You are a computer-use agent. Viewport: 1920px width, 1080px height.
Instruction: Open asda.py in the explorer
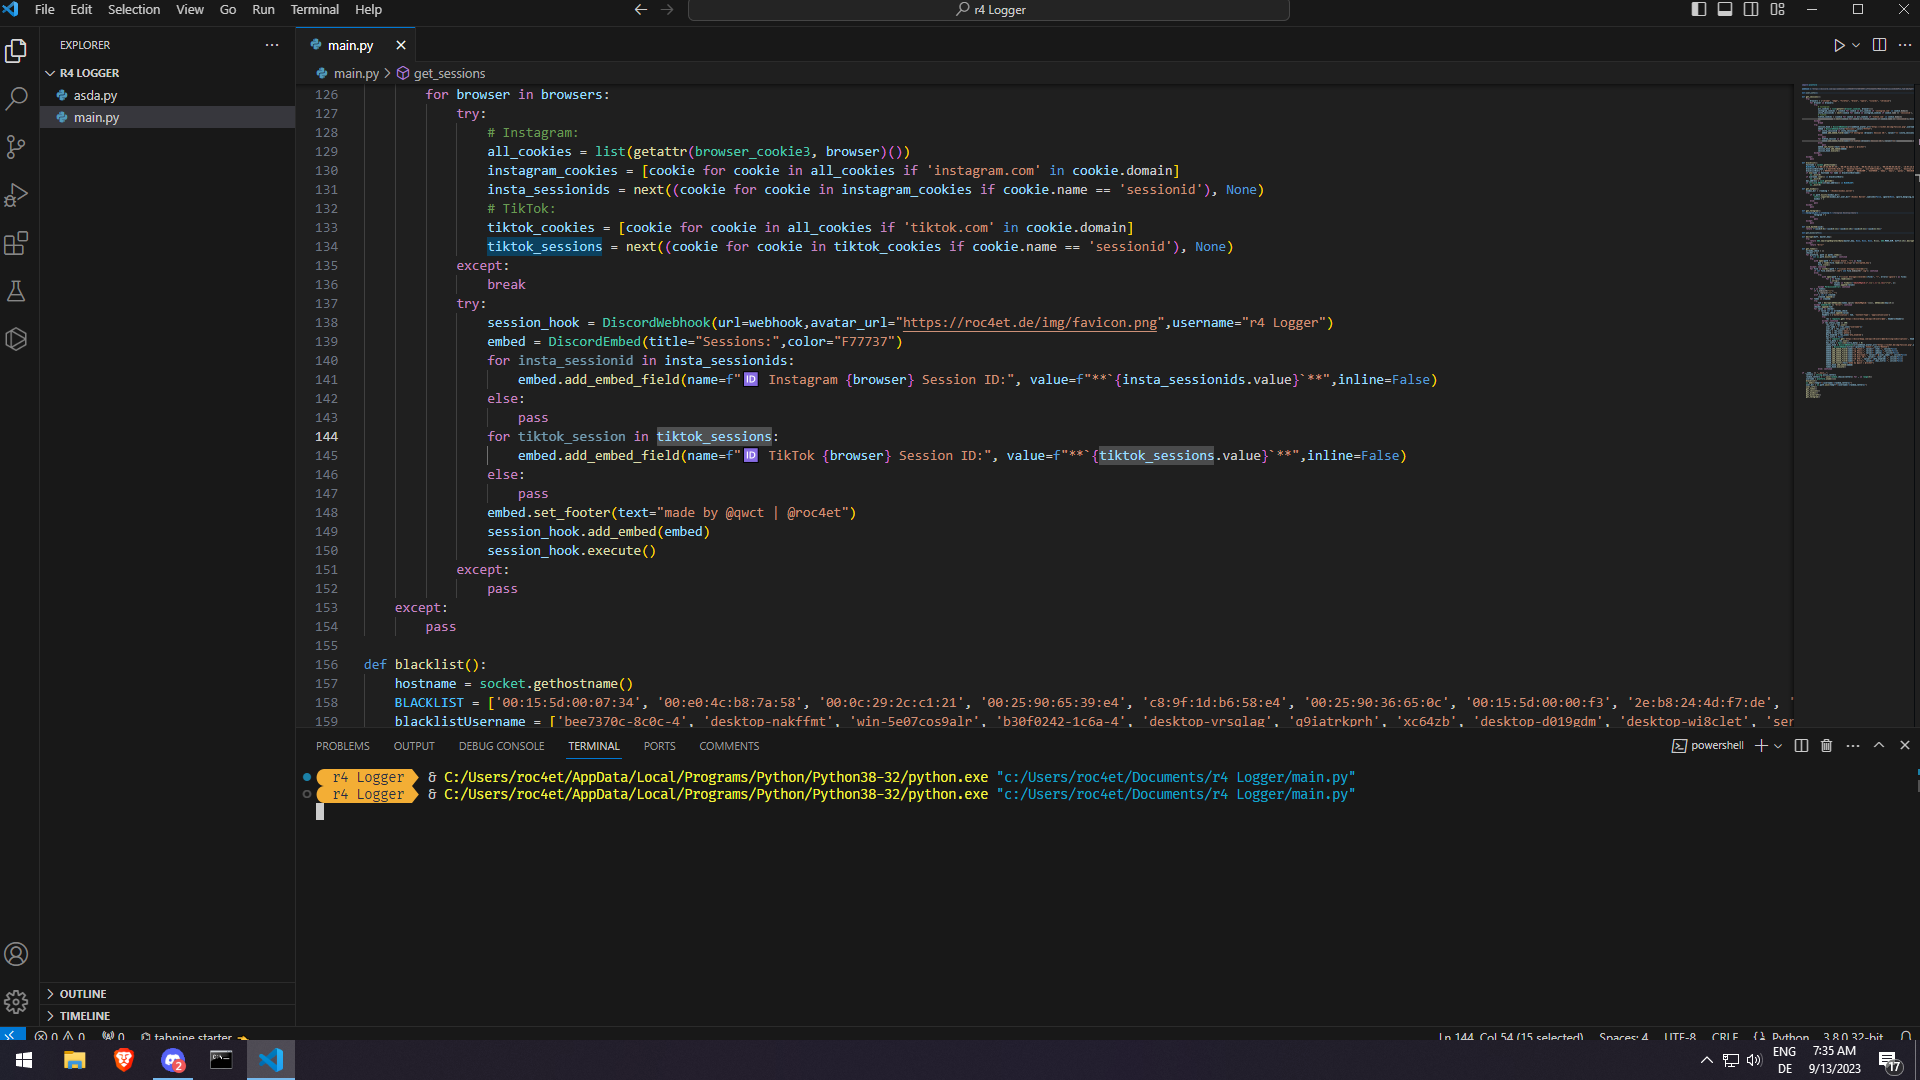(x=95, y=95)
